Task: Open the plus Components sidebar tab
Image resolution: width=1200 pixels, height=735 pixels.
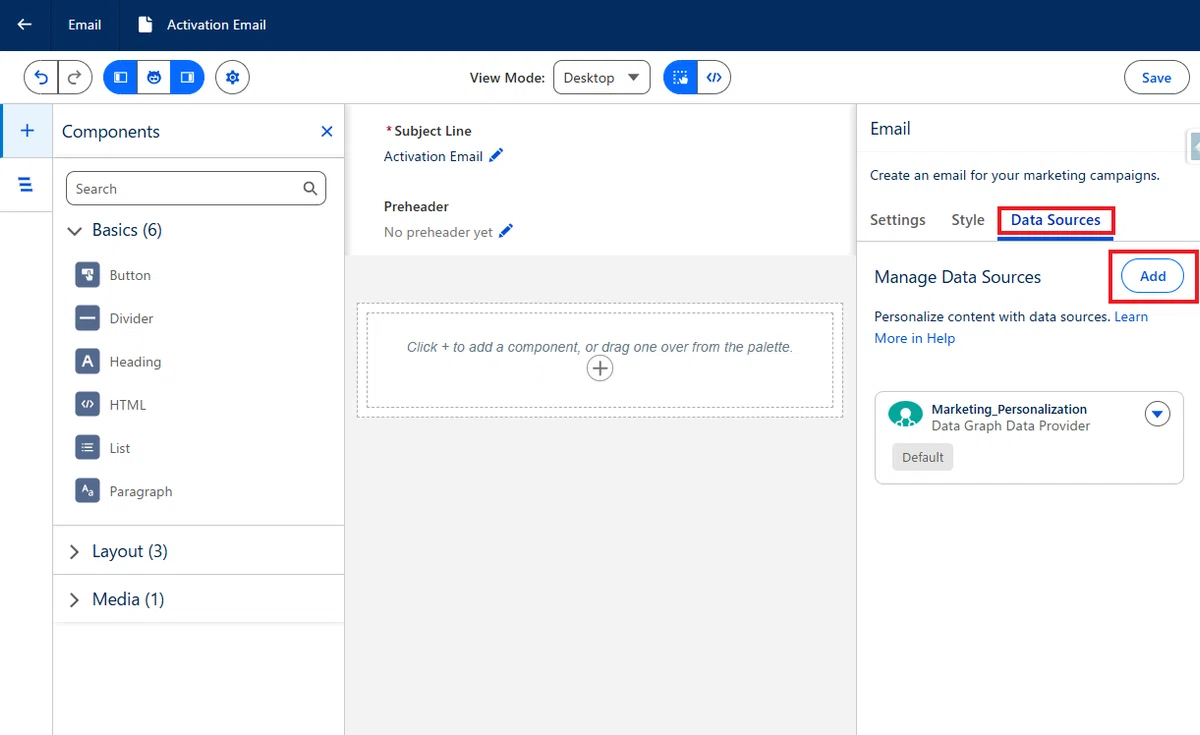Action: click(x=27, y=130)
